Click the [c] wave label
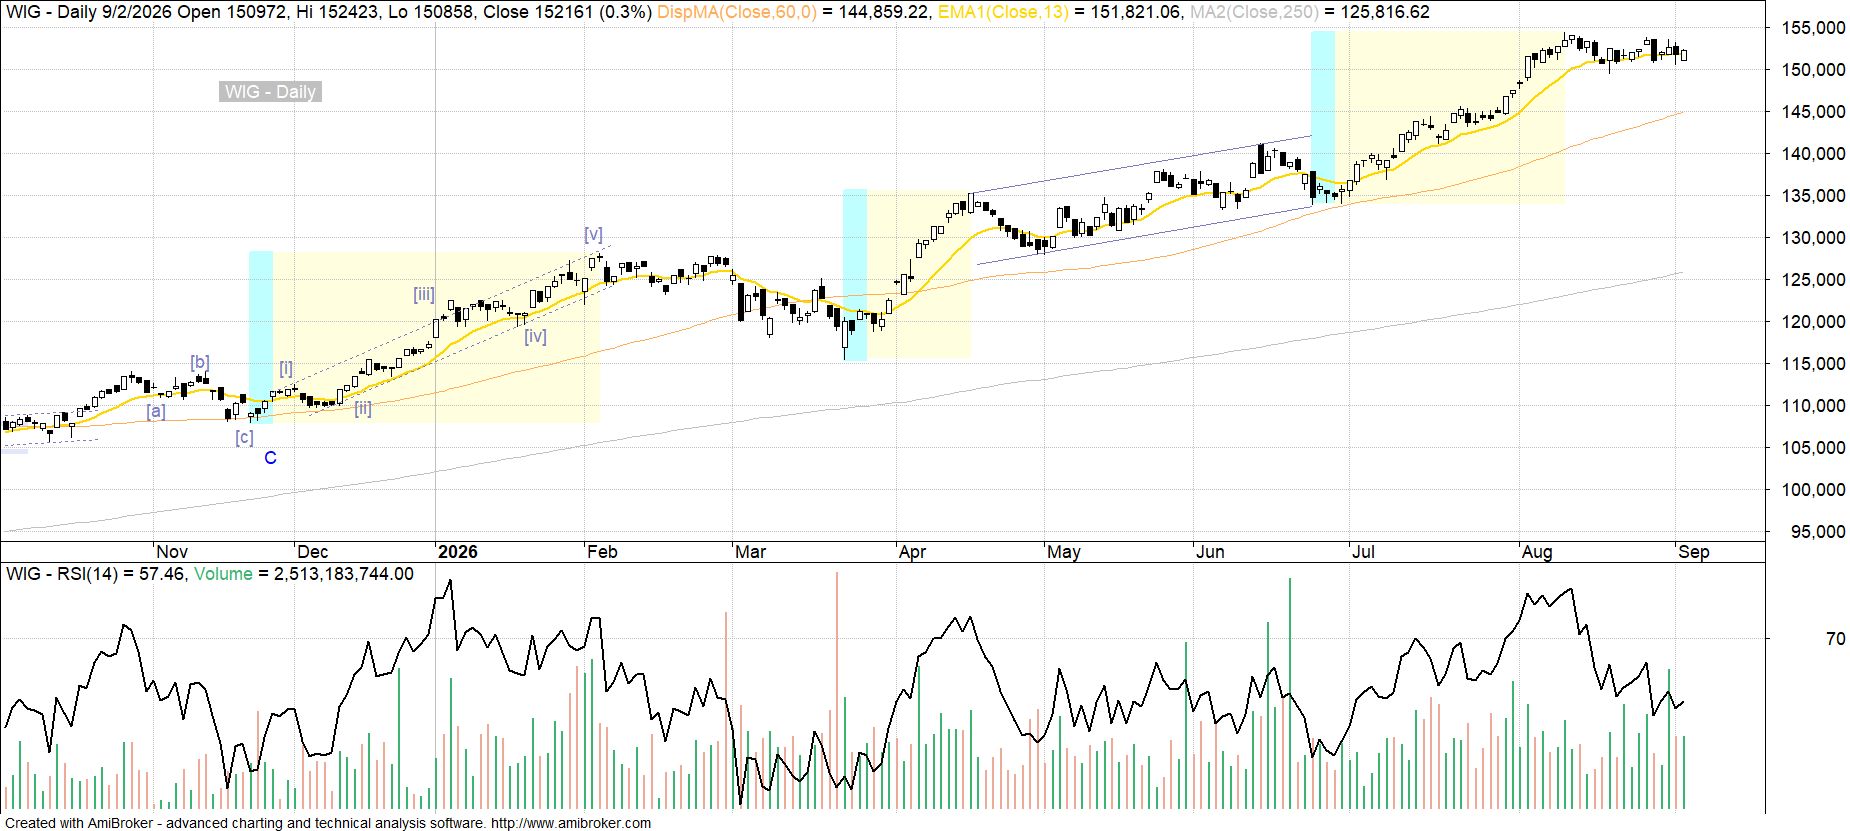 [x=244, y=437]
